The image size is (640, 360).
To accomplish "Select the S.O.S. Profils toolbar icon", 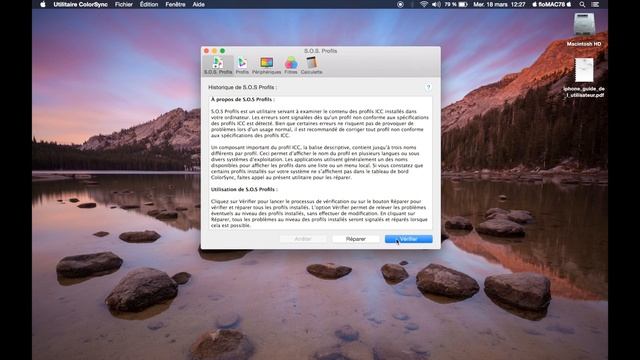I will click(218, 65).
